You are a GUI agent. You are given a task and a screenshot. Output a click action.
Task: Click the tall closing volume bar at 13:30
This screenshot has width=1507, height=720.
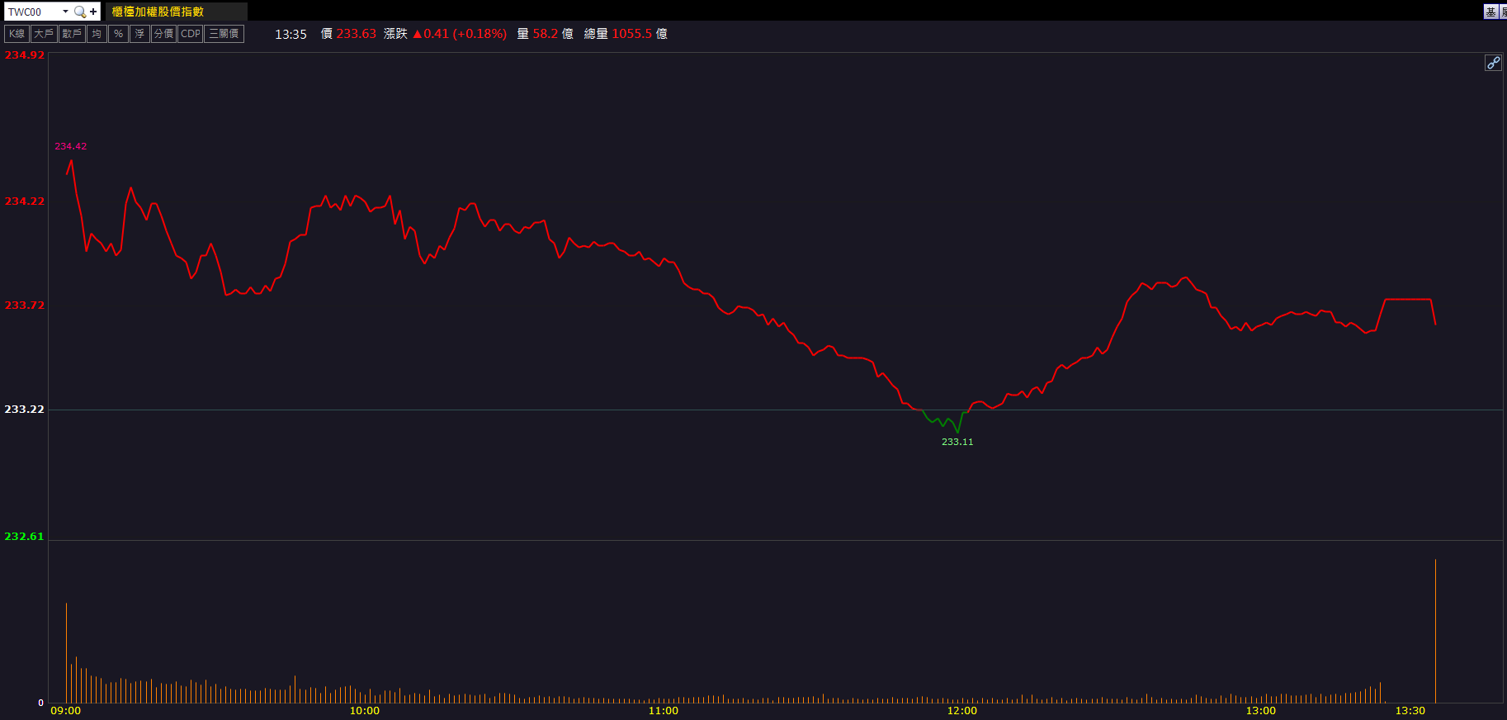(1435, 631)
